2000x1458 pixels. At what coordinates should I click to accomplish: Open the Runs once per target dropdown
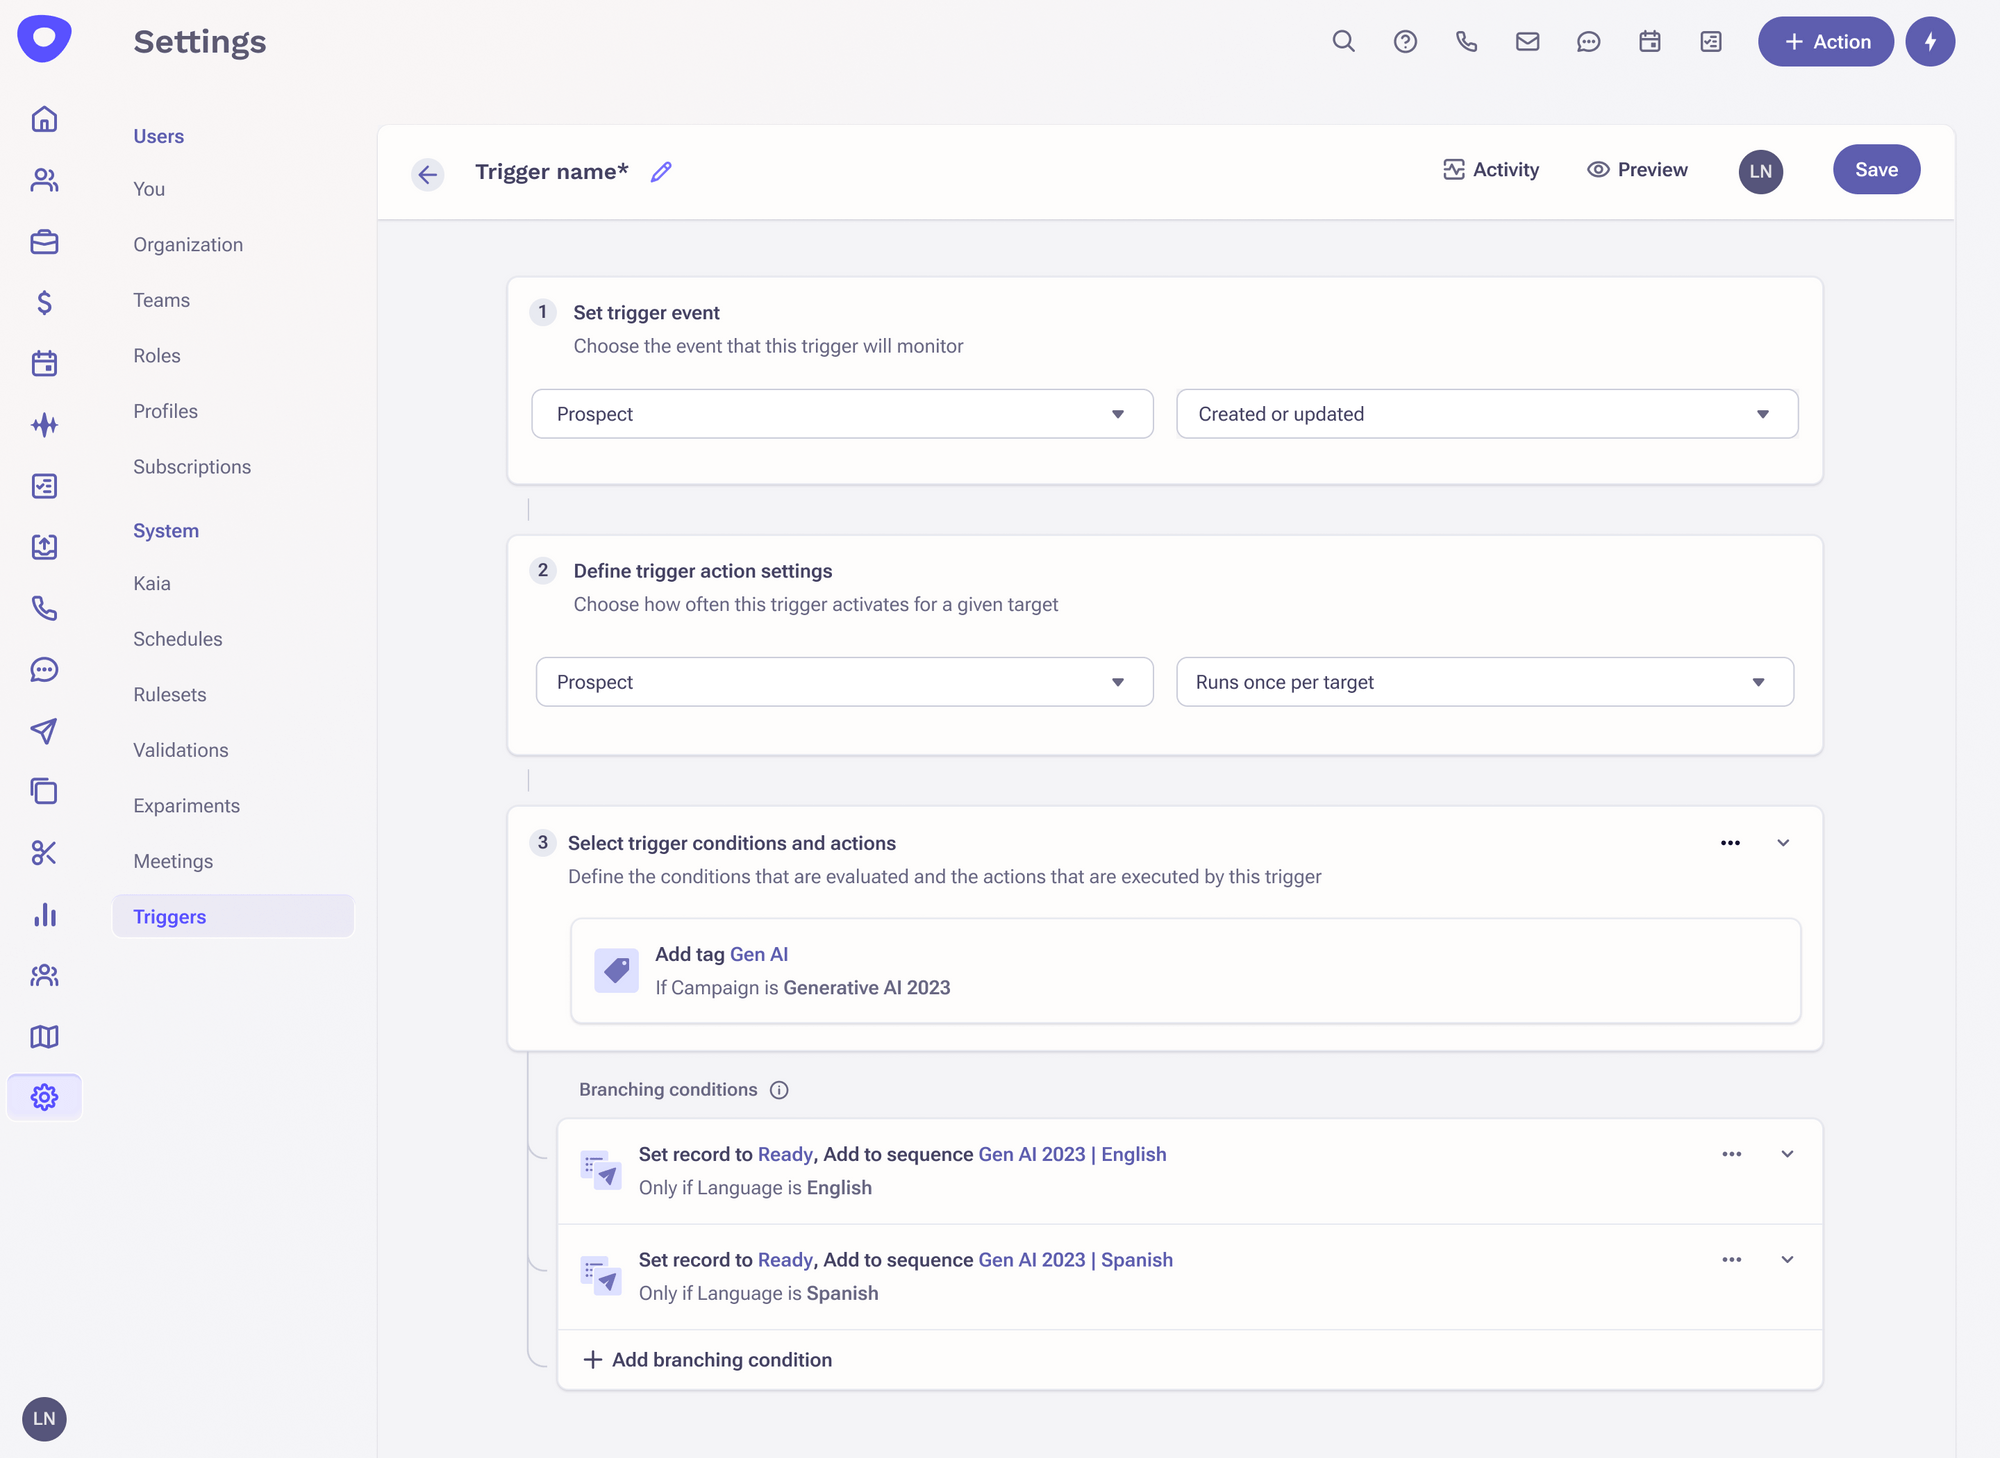click(1484, 682)
